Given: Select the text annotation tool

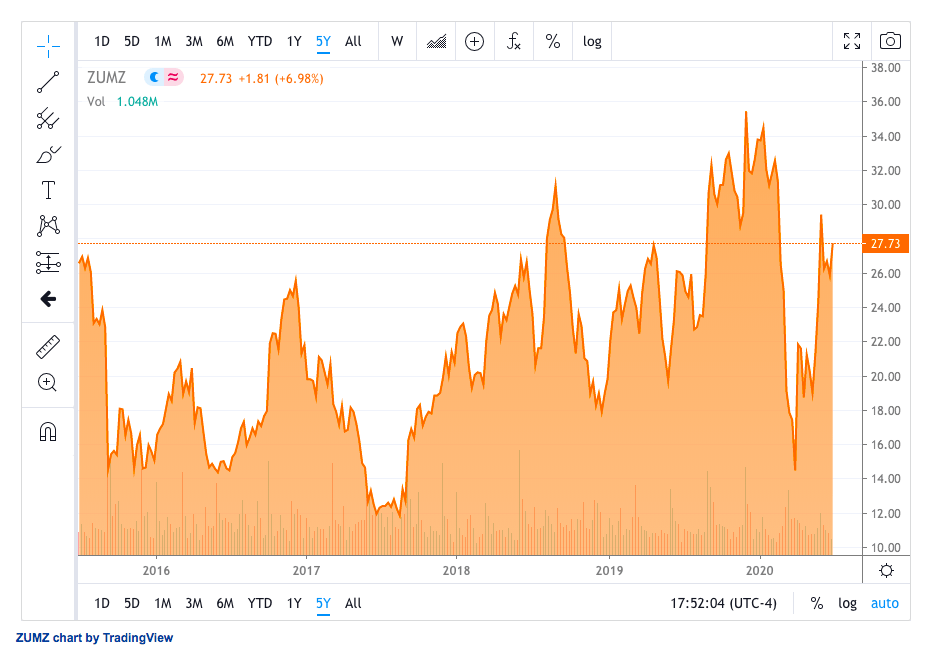Looking at the screenshot, I should [48, 190].
